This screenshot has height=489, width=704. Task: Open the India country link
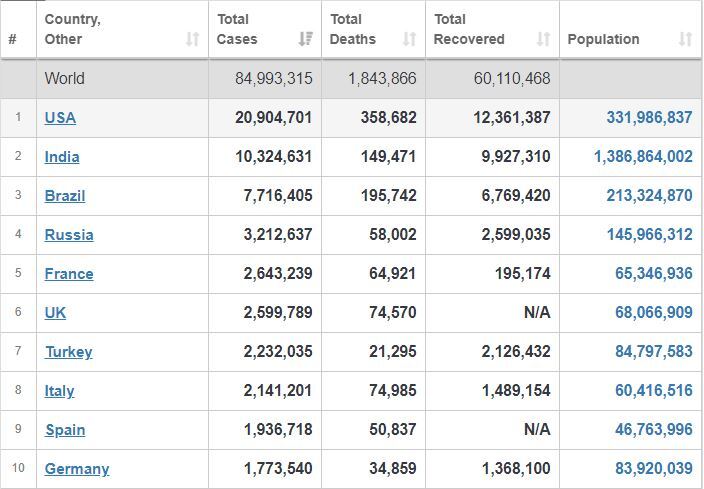pyautogui.click(x=62, y=157)
